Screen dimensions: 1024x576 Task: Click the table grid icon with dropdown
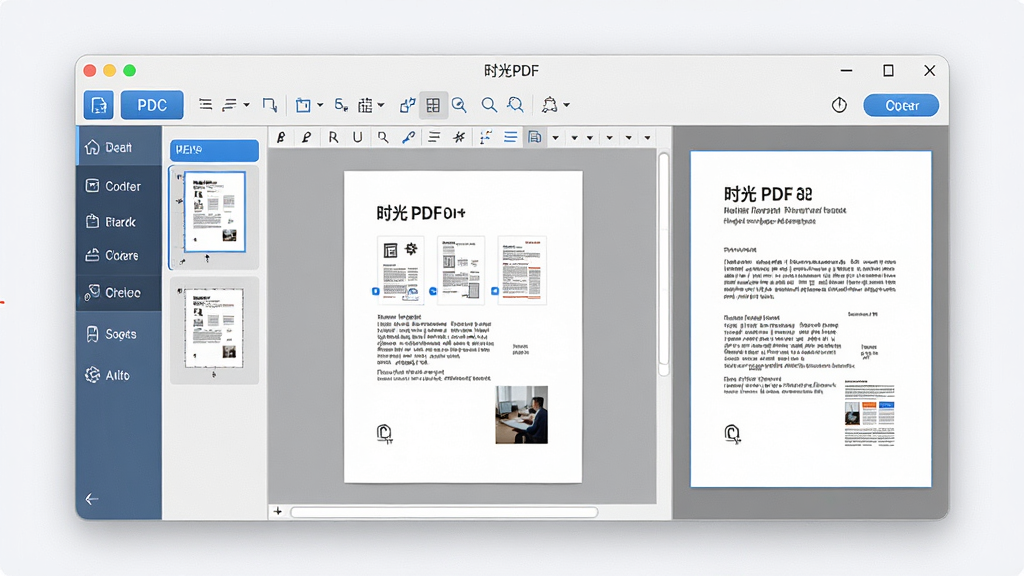point(366,105)
